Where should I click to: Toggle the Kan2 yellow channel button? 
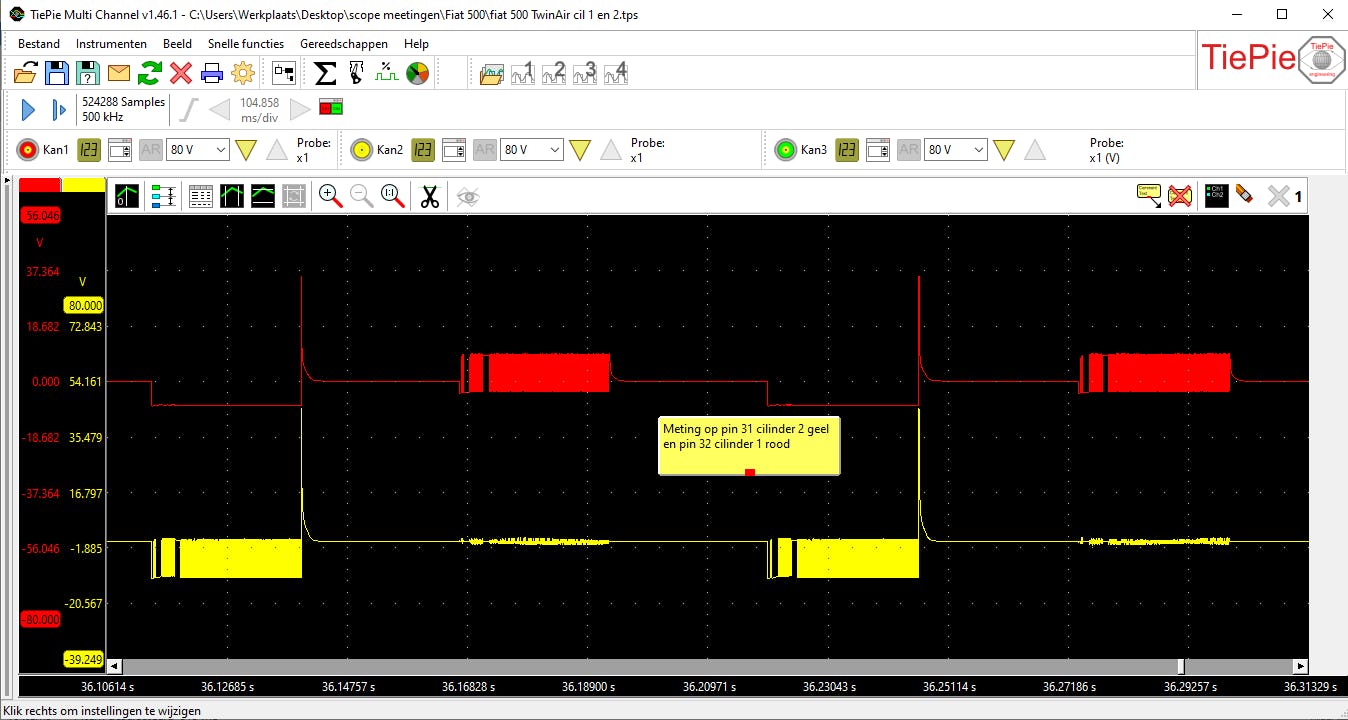361,150
